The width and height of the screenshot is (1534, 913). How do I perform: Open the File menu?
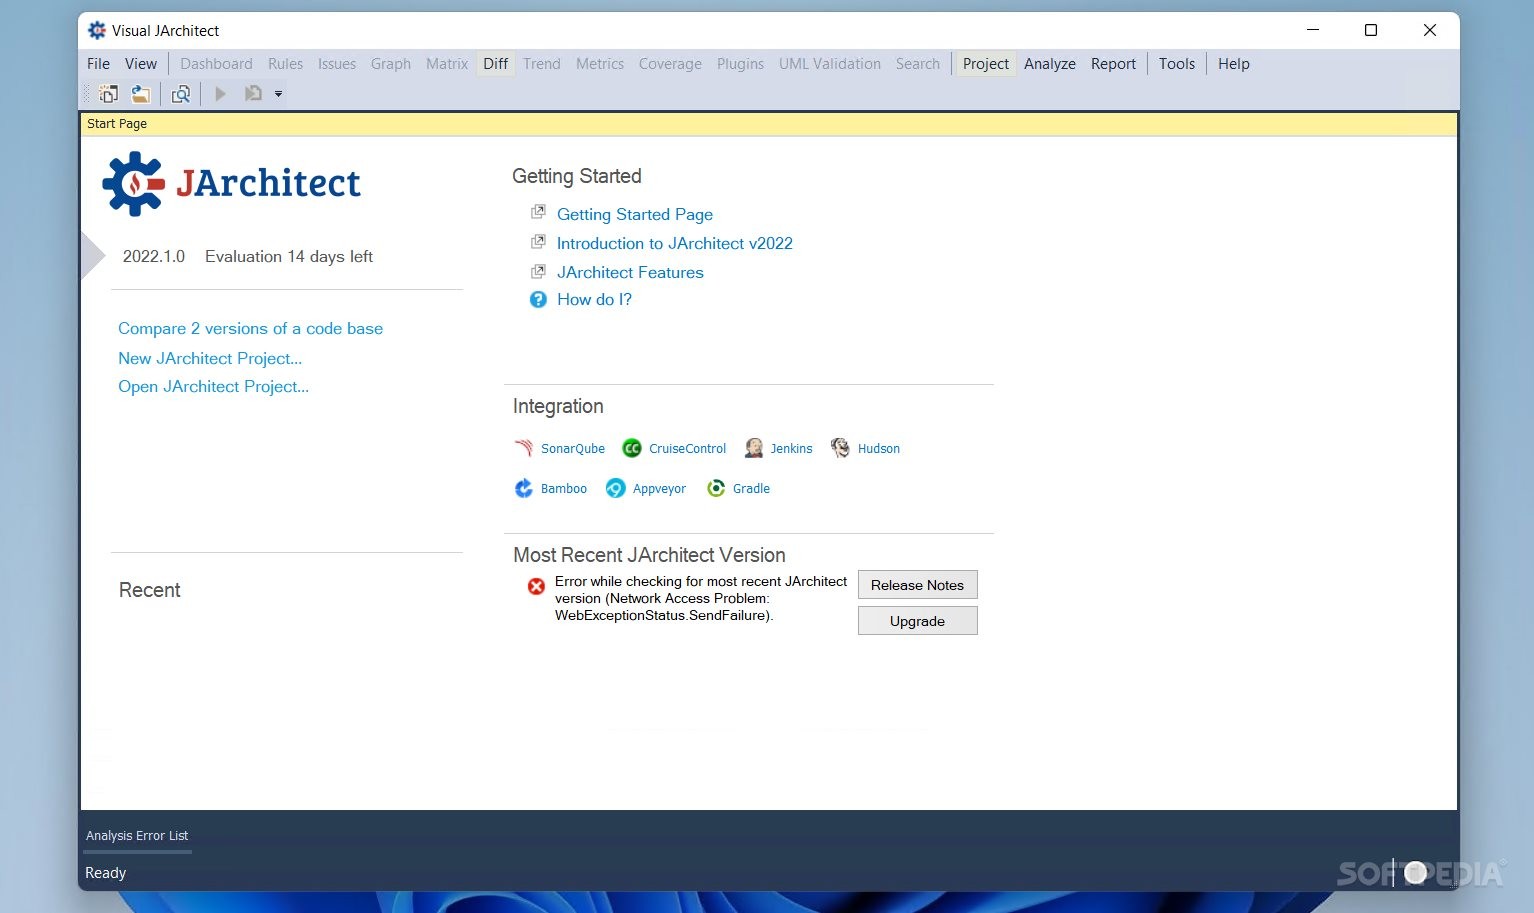coord(99,64)
